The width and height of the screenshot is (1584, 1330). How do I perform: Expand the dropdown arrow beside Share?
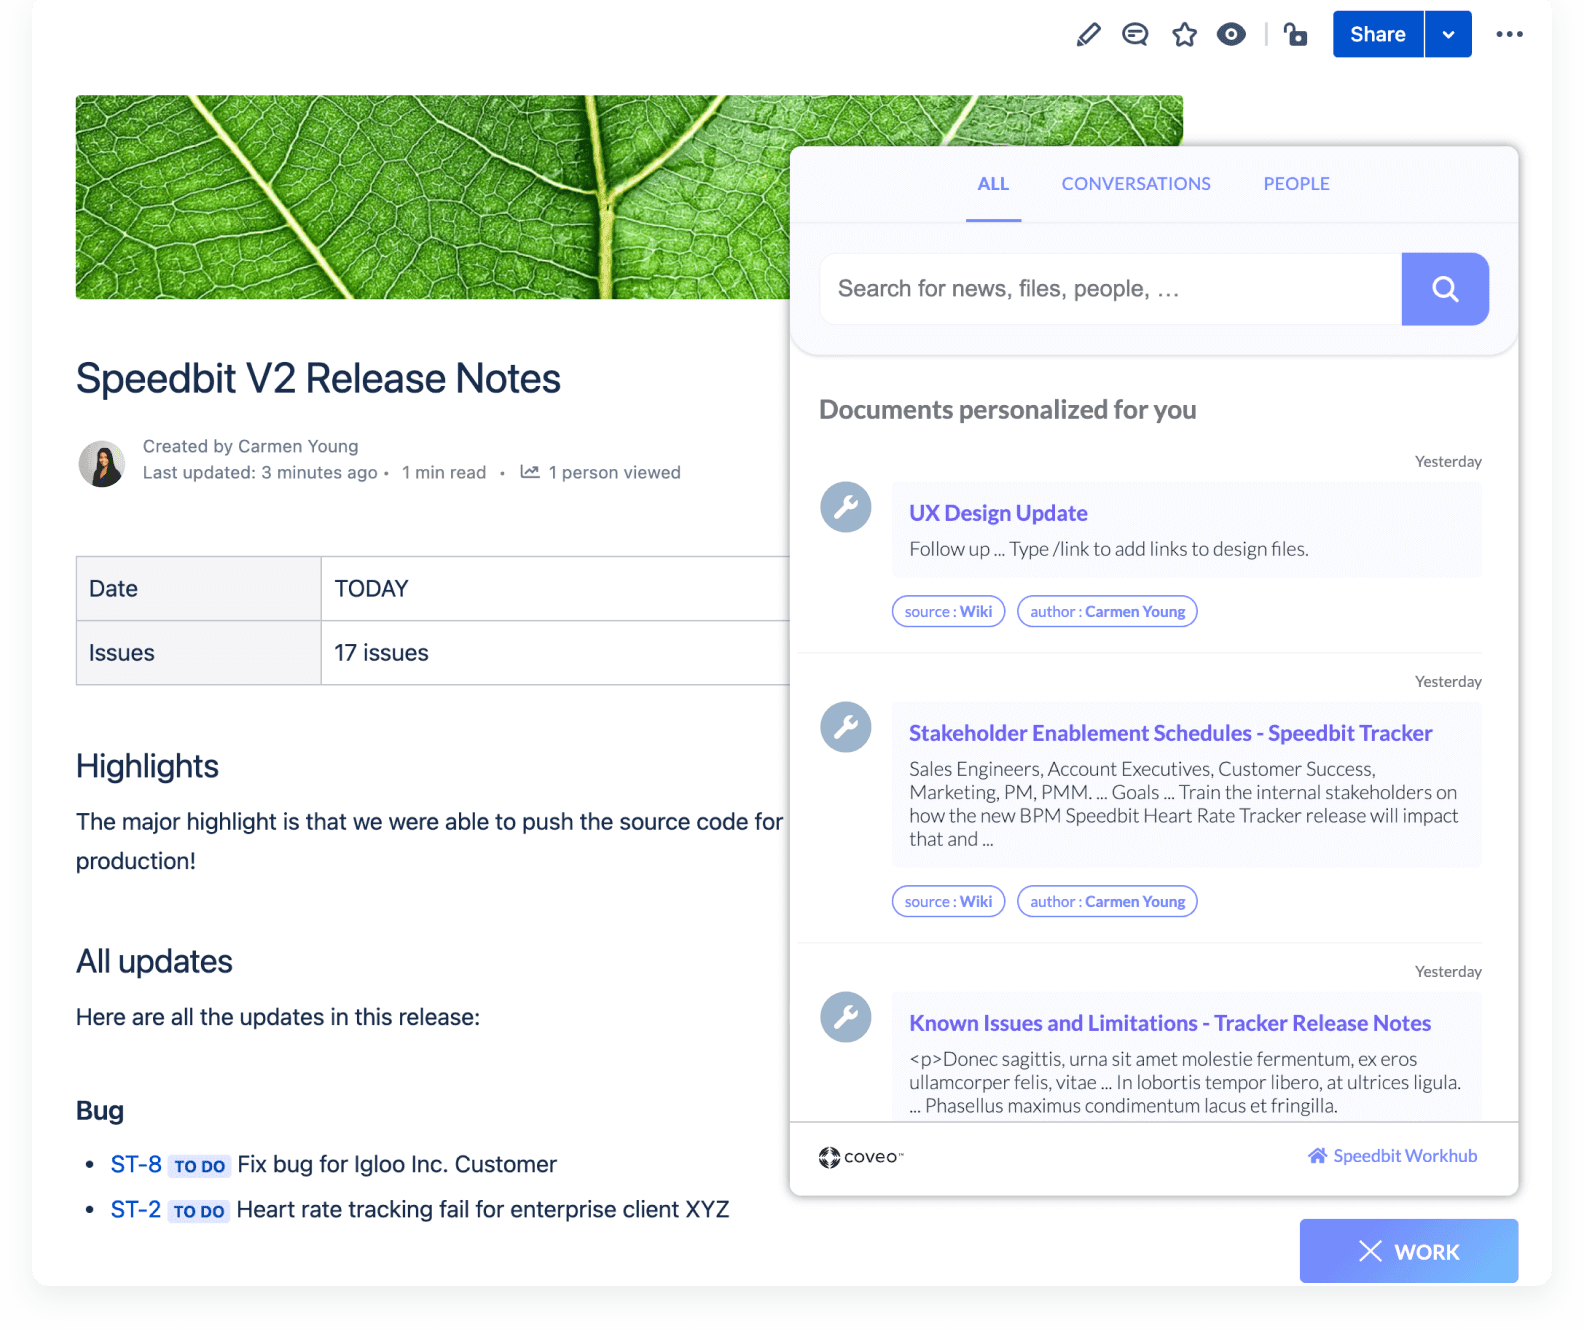[x=1449, y=34]
